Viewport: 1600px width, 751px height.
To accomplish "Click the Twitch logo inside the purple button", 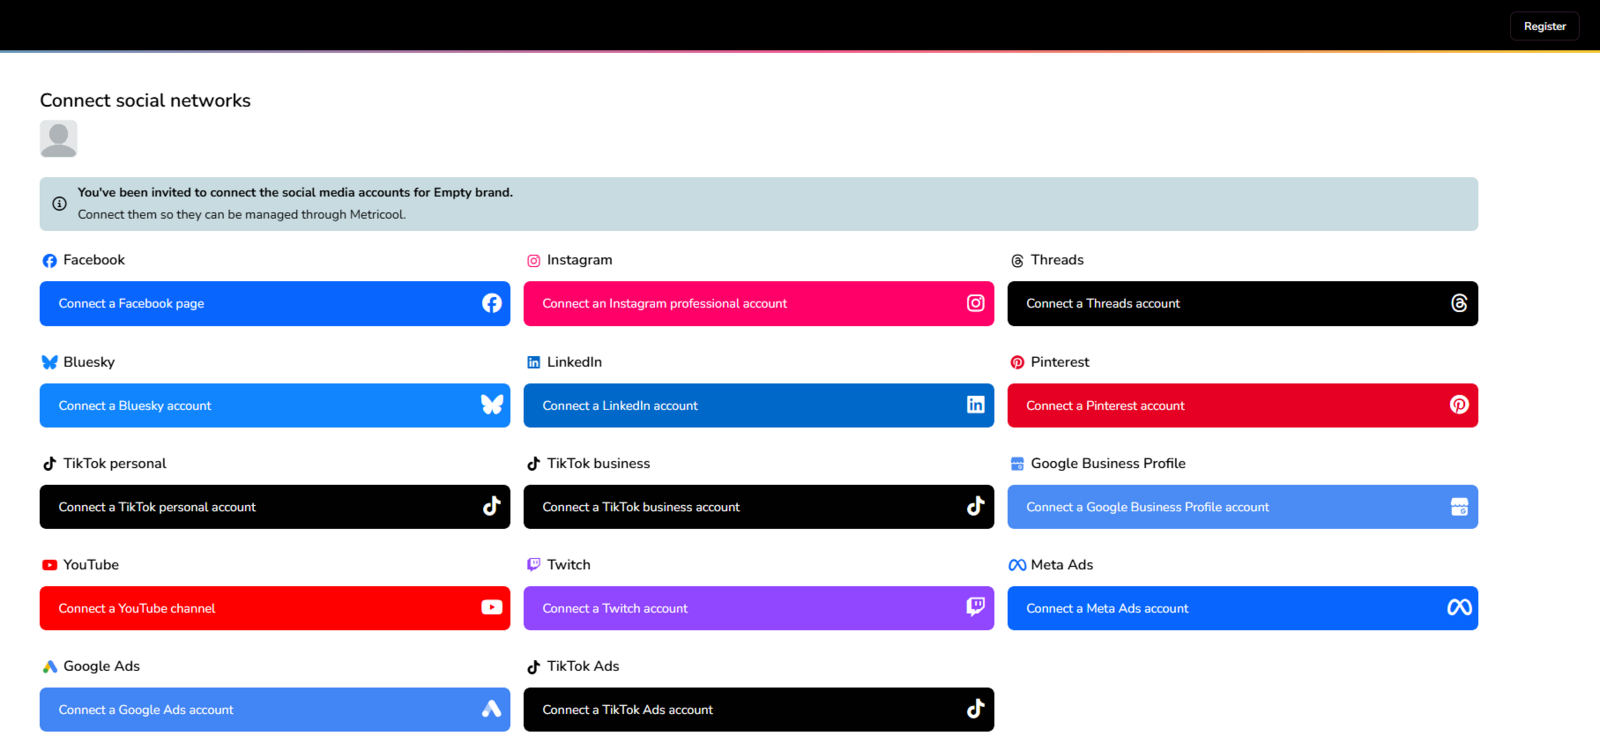I will tap(976, 607).
